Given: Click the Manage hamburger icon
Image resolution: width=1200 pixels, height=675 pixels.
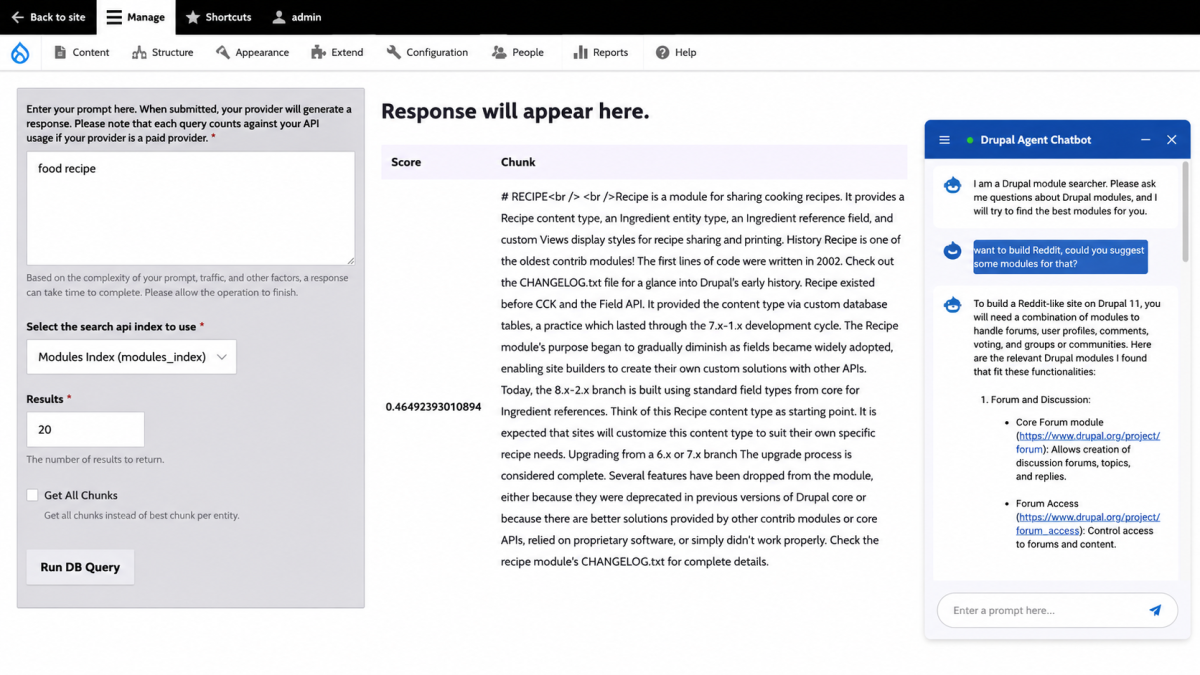Looking at the screenshot, I should [115, 17].
